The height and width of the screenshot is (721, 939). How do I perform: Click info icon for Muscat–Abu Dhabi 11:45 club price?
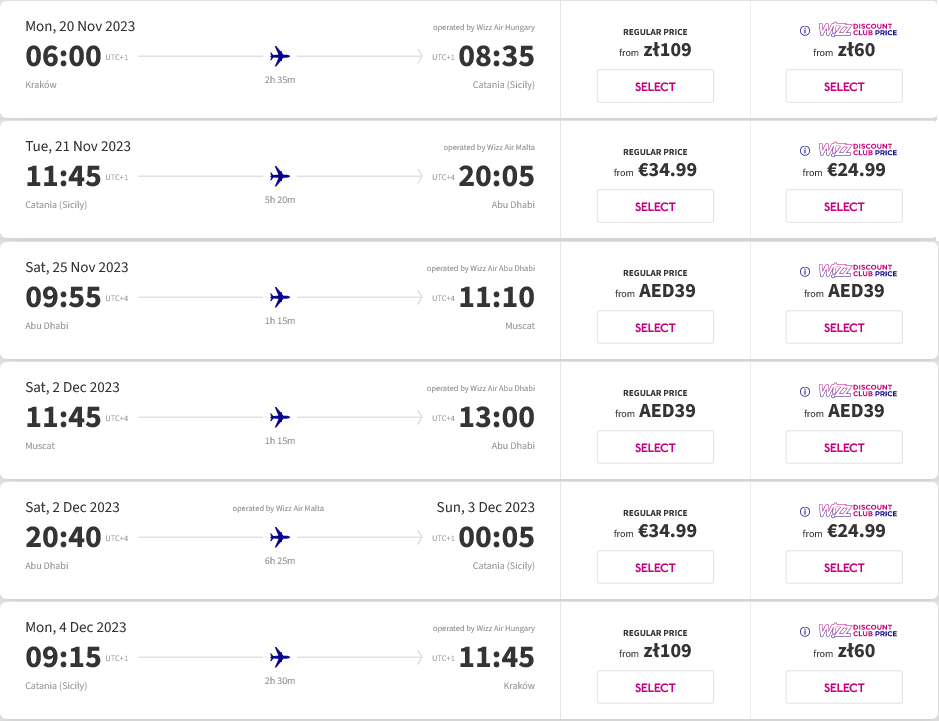click(x=805, y=392)
